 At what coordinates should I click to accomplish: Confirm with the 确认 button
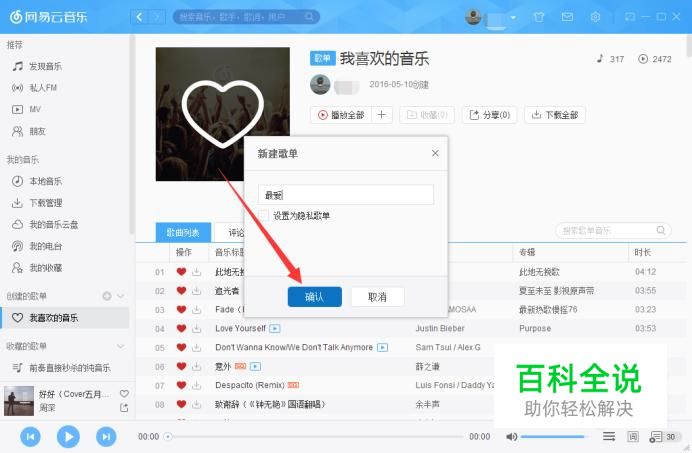315,297
